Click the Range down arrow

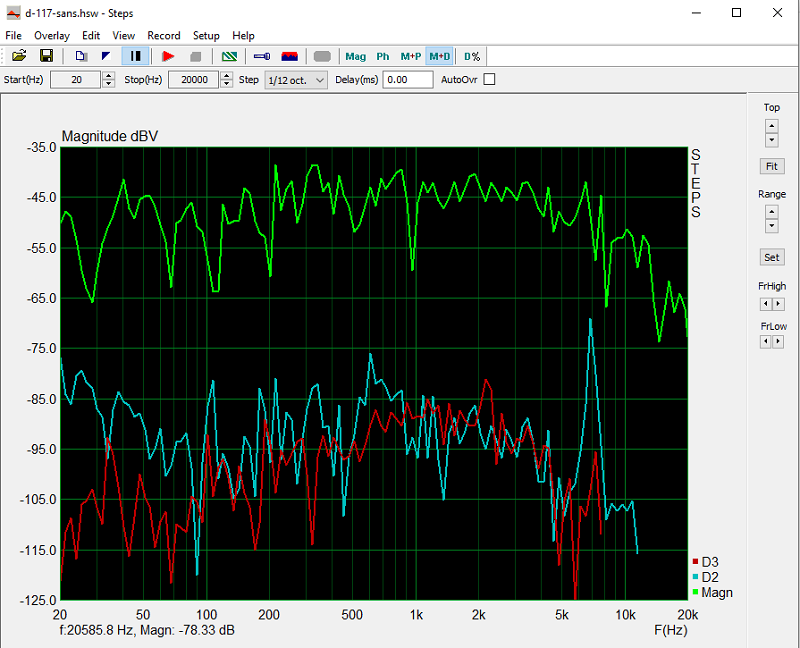coord(771,226)
